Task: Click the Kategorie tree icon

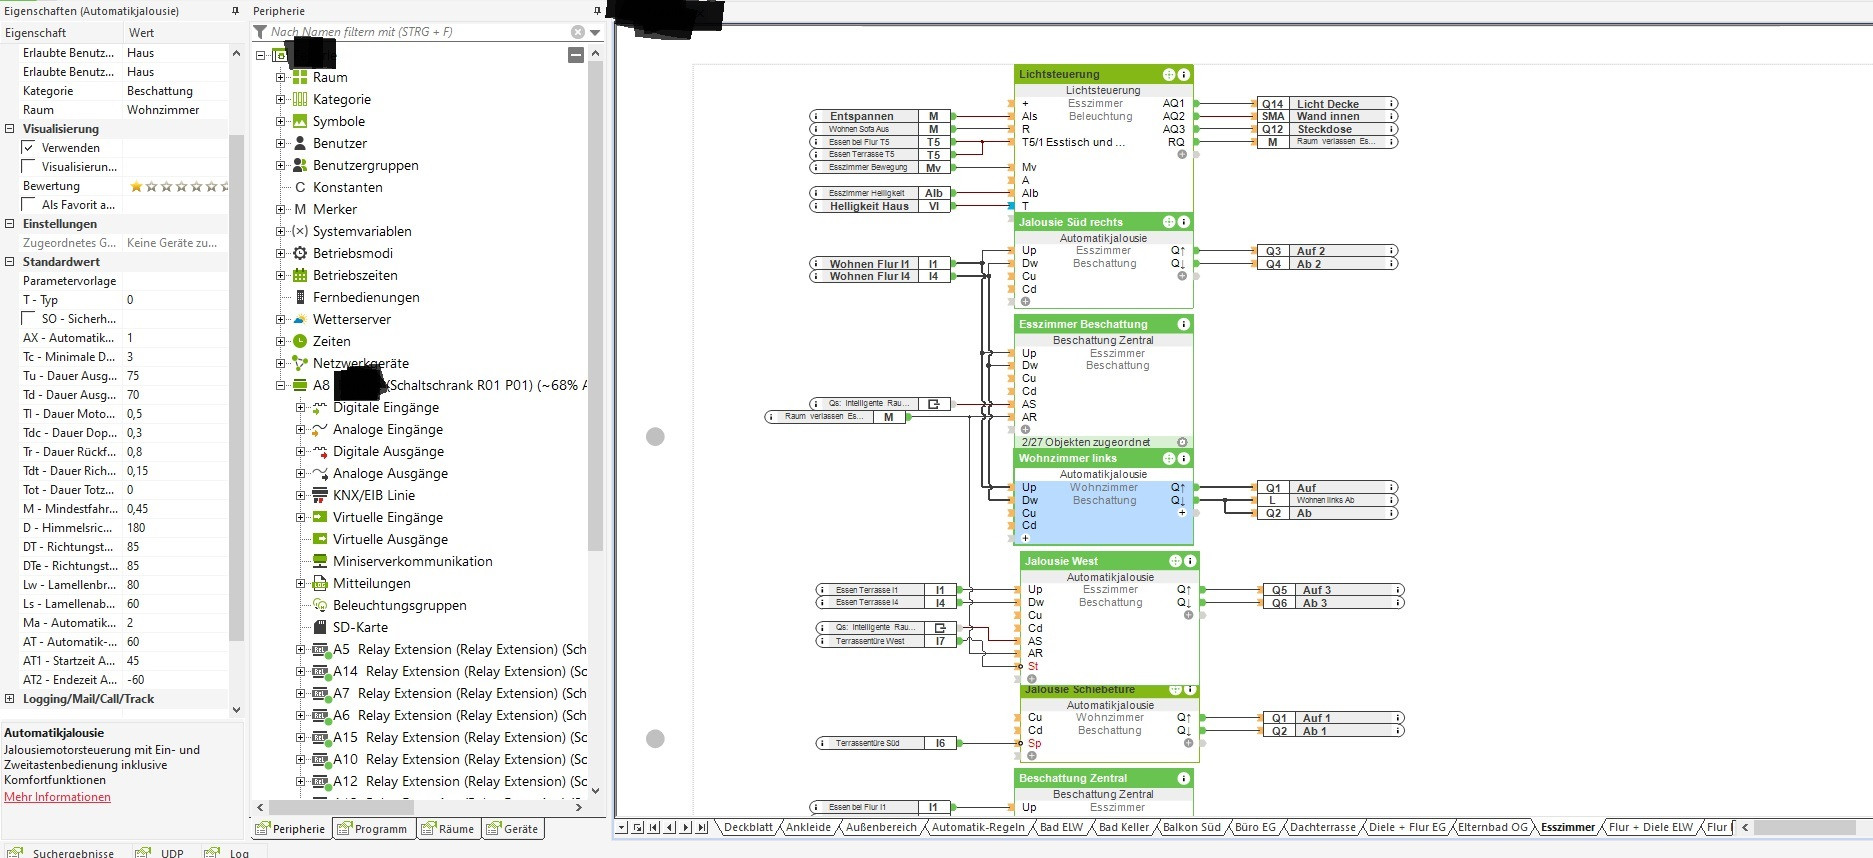Action: [299, 99]
